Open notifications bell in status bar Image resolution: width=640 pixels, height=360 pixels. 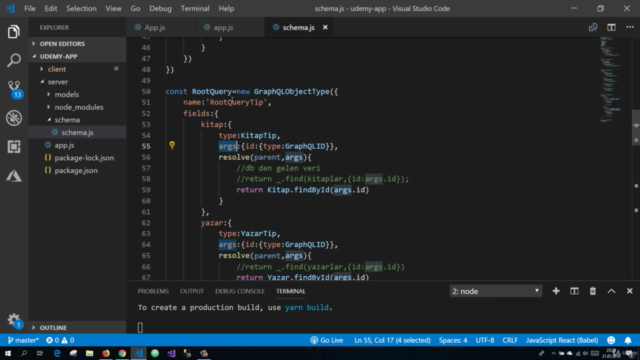(x=628, y=340)
